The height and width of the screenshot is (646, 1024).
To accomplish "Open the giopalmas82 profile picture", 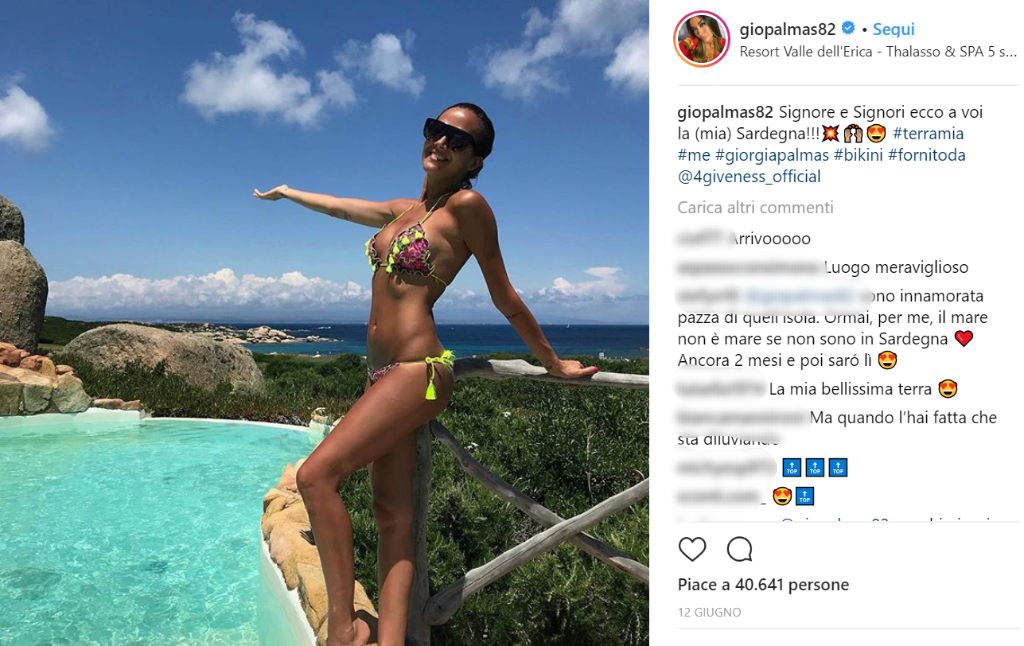I will tap(702, 39).
